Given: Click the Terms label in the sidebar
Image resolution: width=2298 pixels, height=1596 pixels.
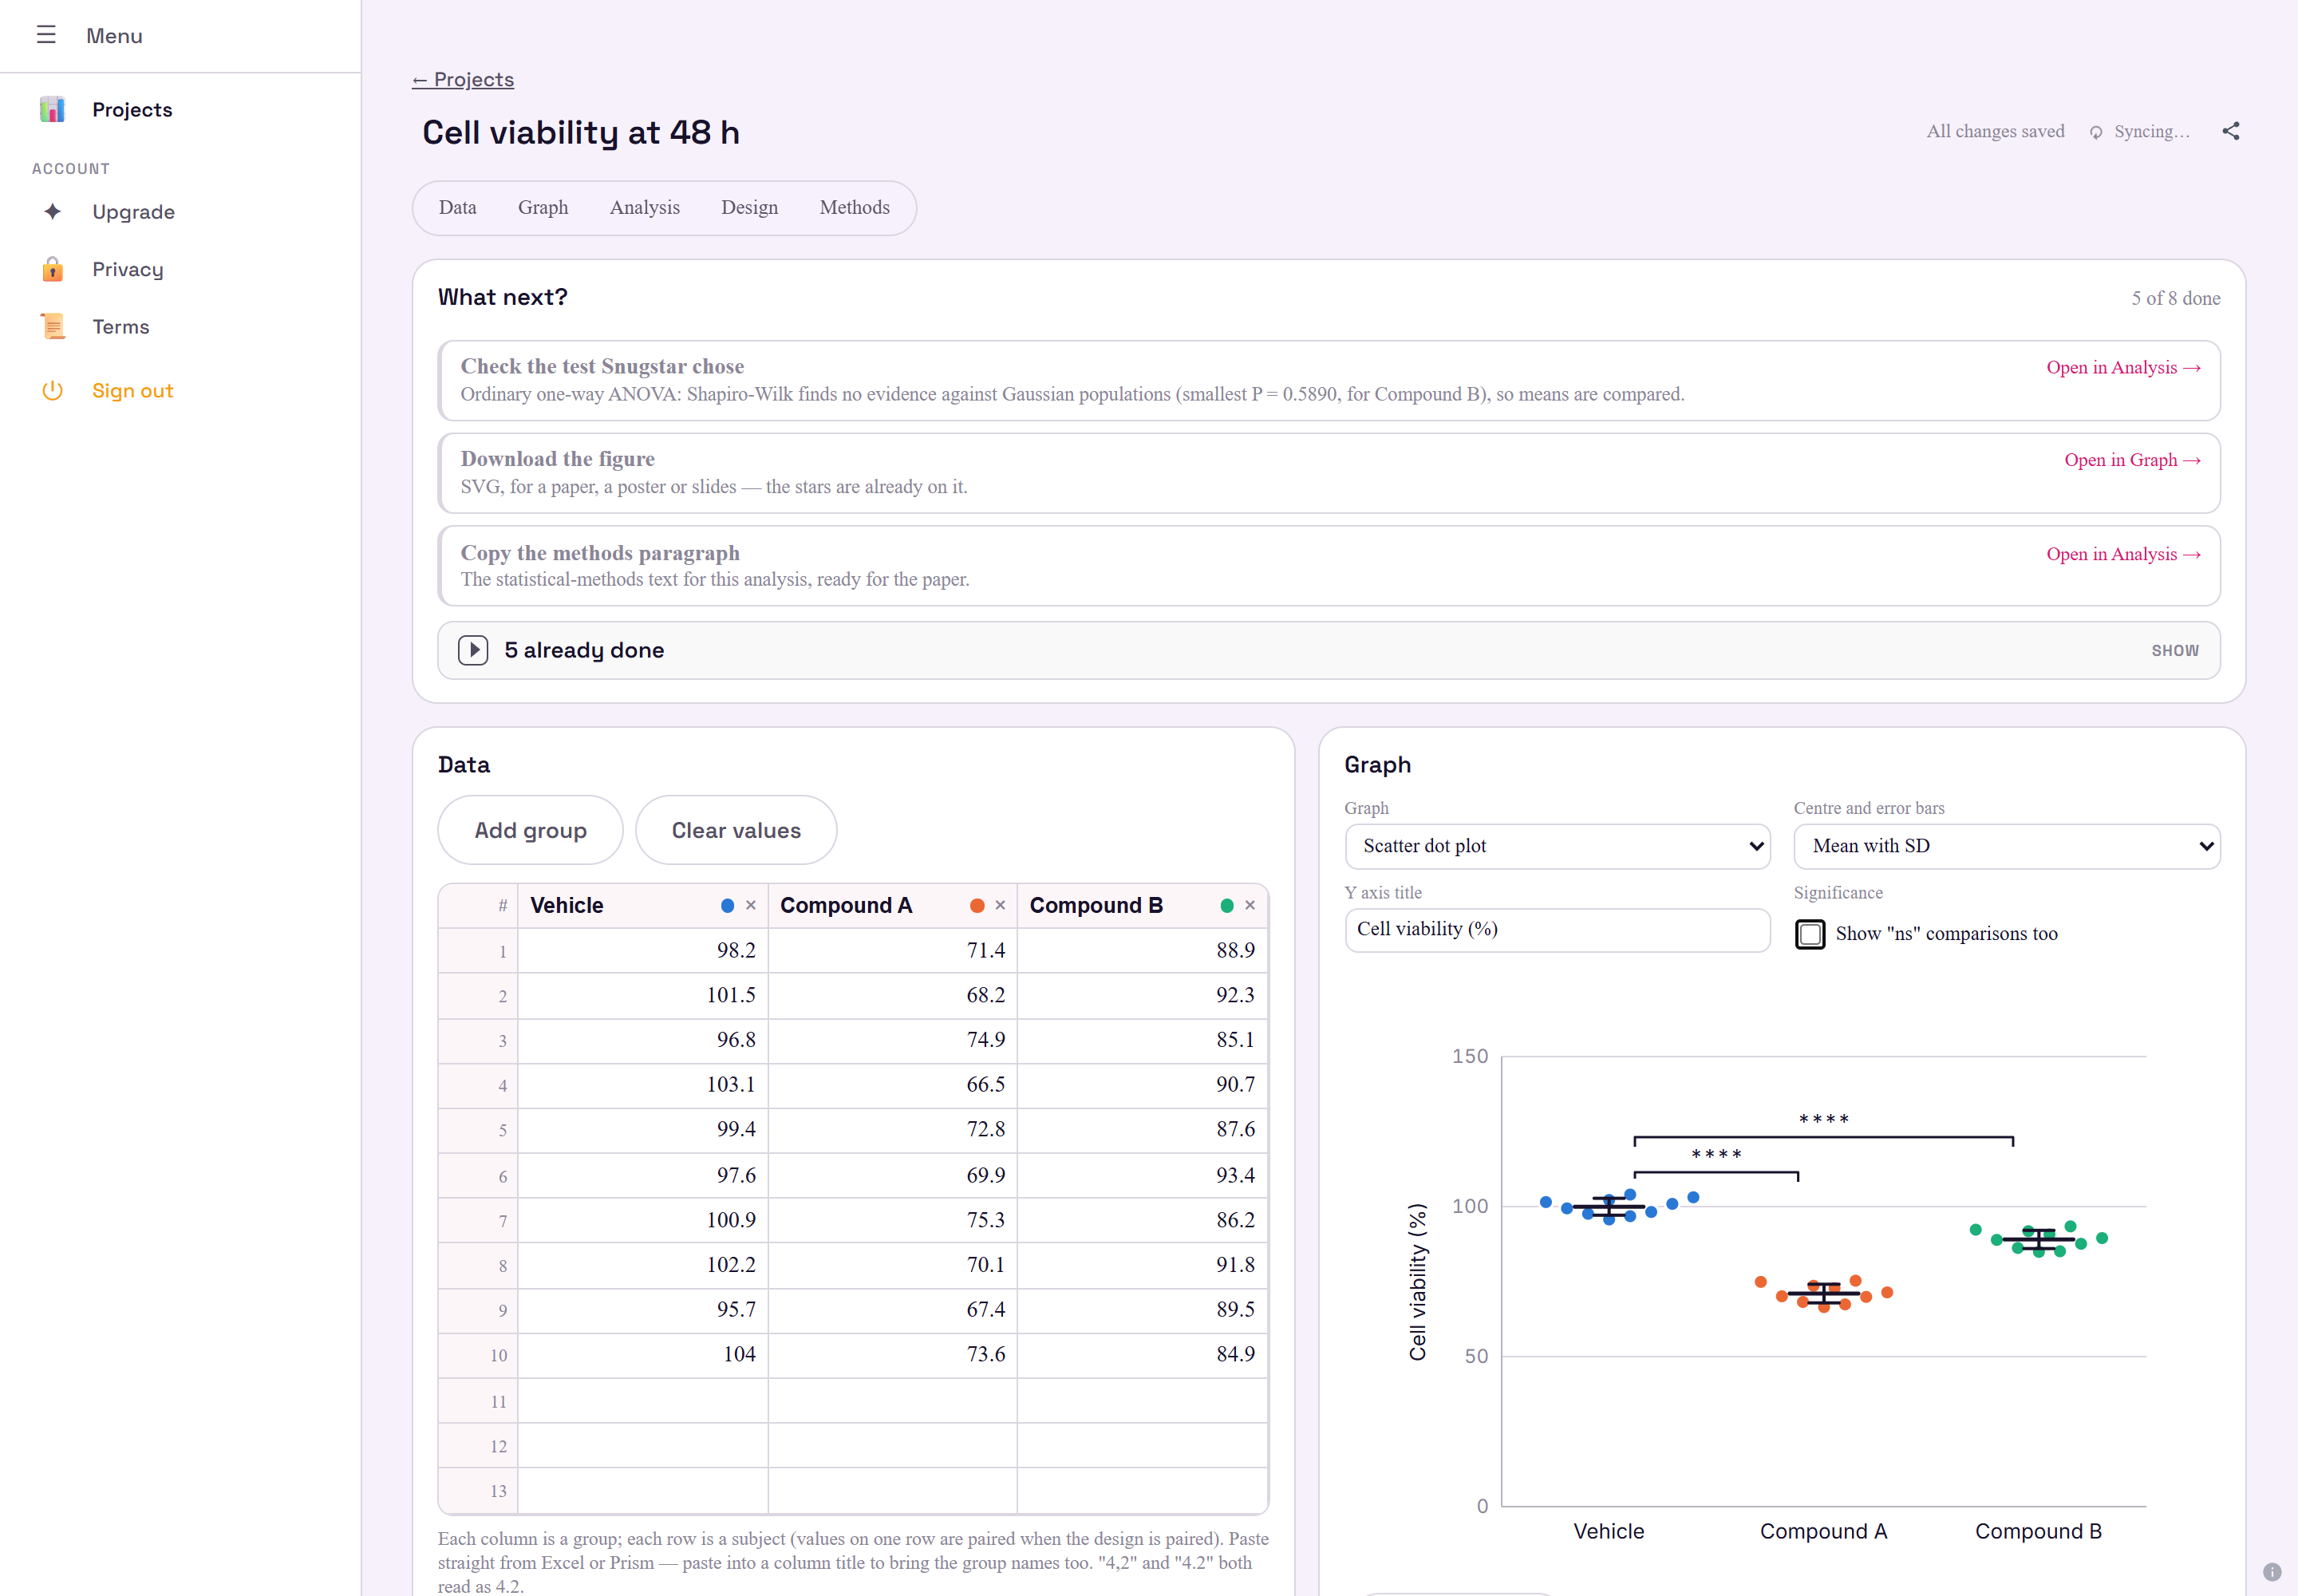Looking at the screenshot, I should coord(120,327).
